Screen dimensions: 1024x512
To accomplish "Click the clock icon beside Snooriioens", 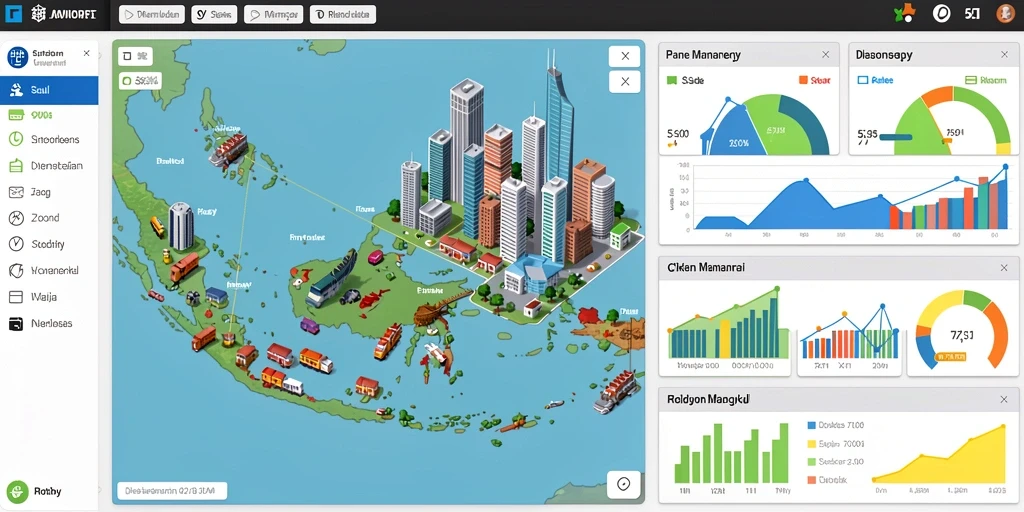I will click(16, 139).
